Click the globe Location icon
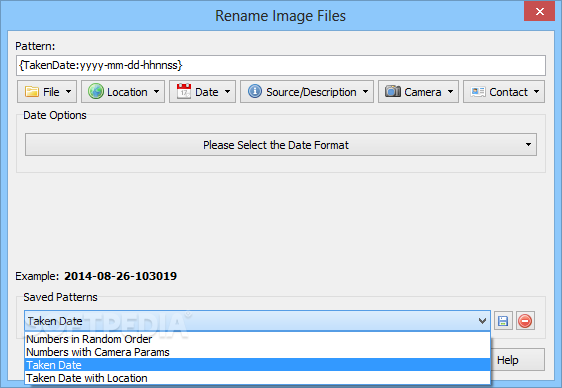This screenshot has height=388, width=562. pyautogui.click(x=96, y=92)
